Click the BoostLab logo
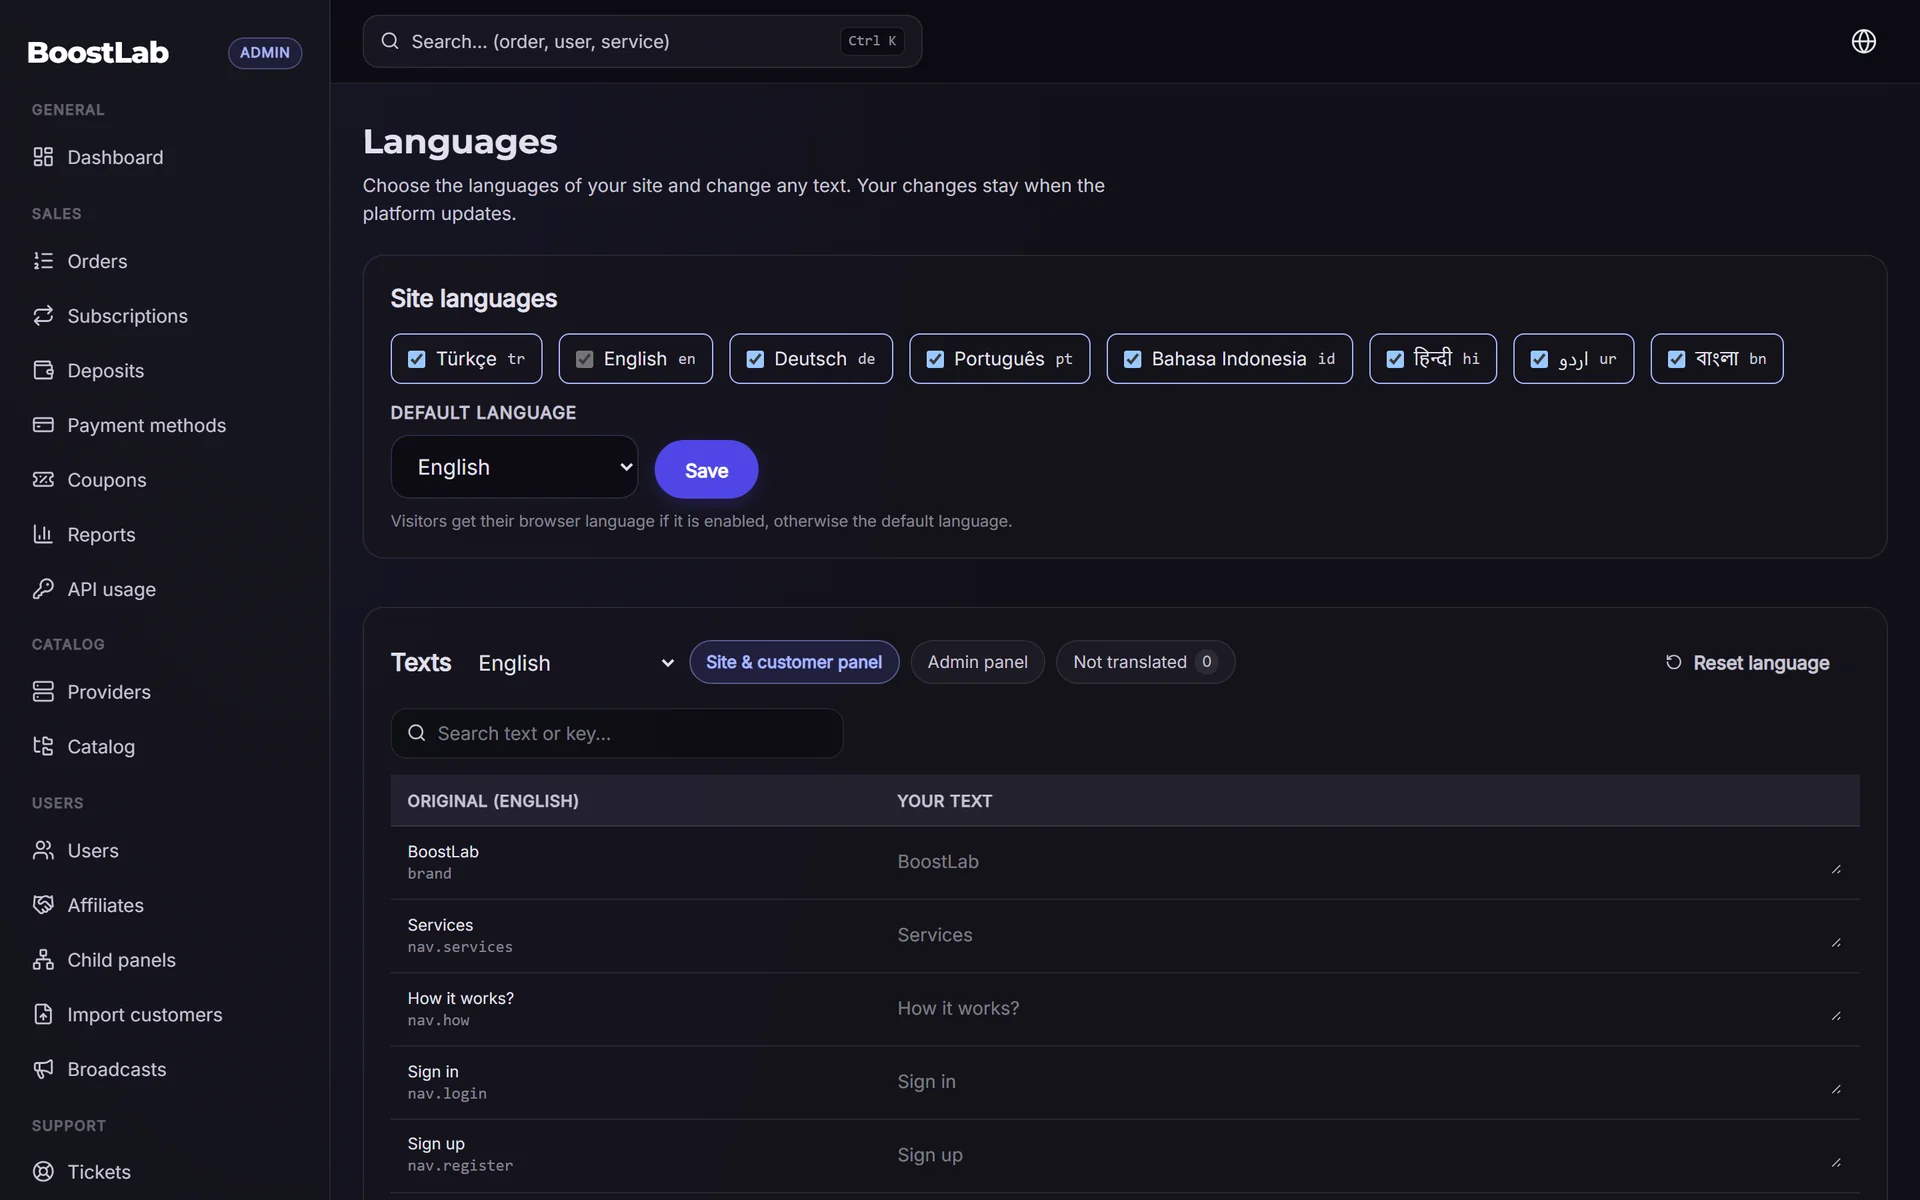This screenshot has width=1920, height=1200. [98, 52]
